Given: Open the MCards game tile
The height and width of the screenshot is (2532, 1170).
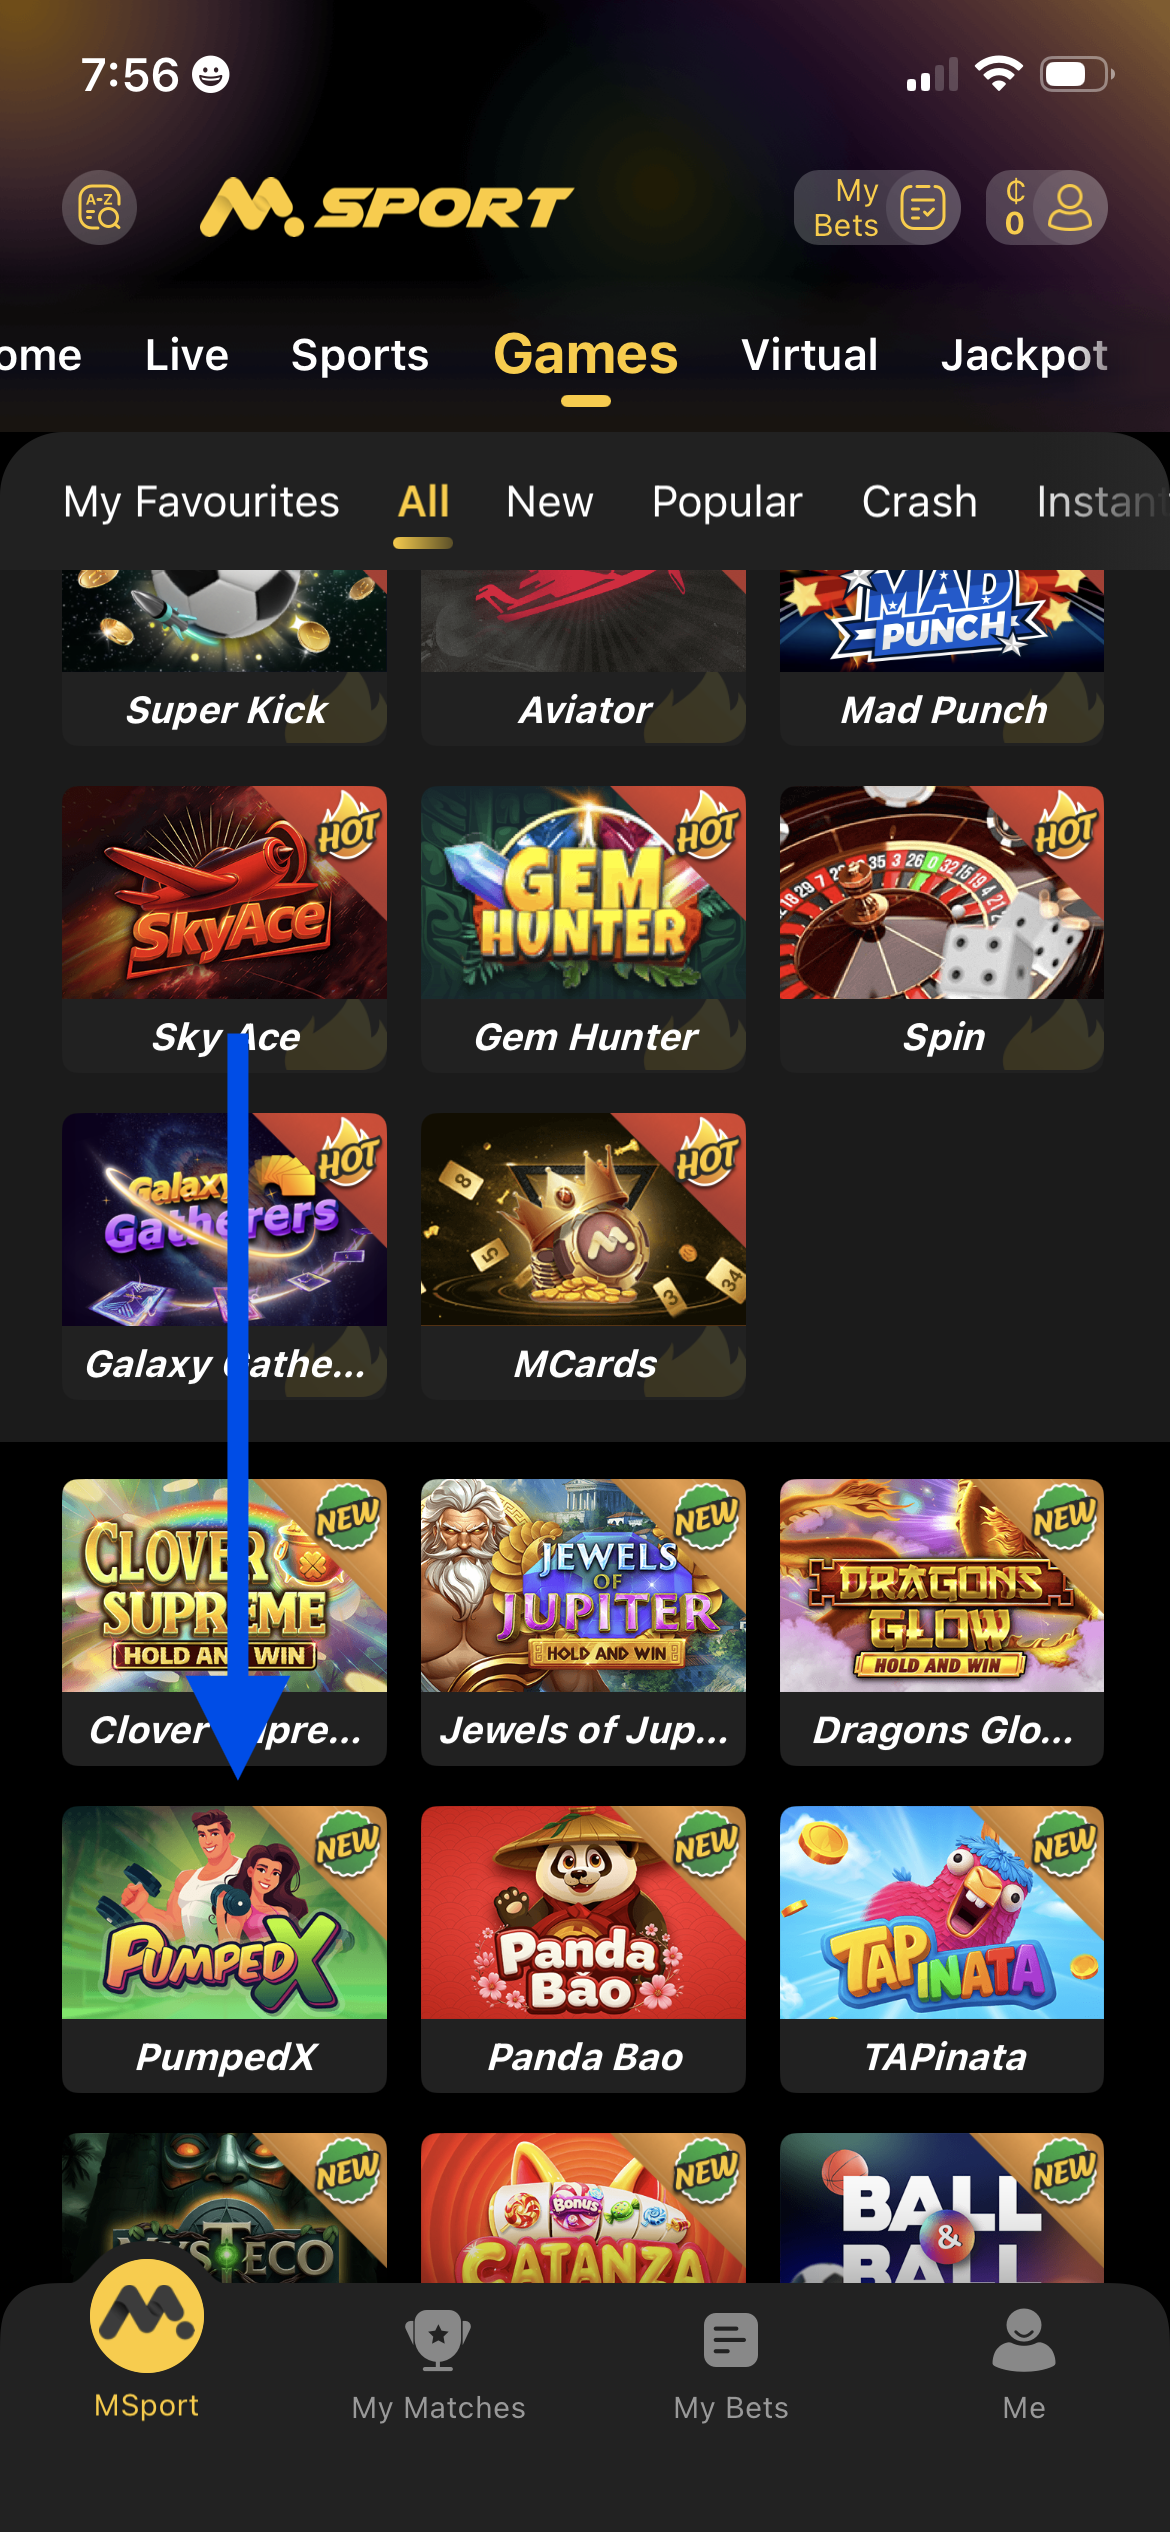Looking at the screenshot, I should (583, 1255).
